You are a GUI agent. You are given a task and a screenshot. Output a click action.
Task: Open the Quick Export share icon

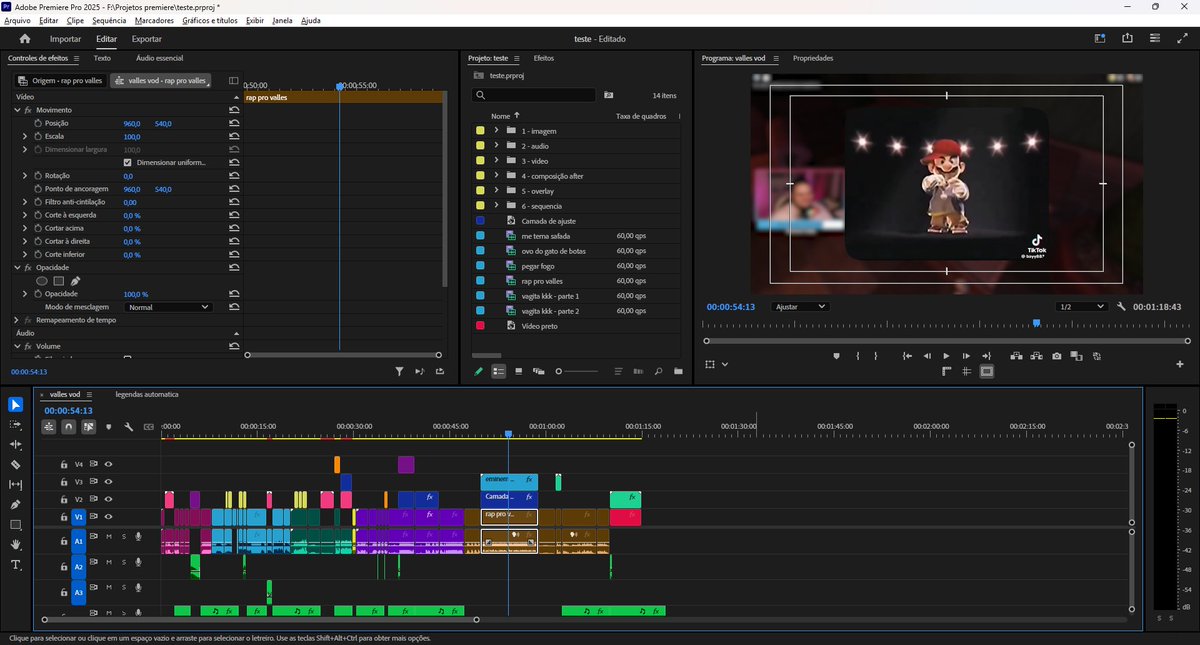[1128, 39]
